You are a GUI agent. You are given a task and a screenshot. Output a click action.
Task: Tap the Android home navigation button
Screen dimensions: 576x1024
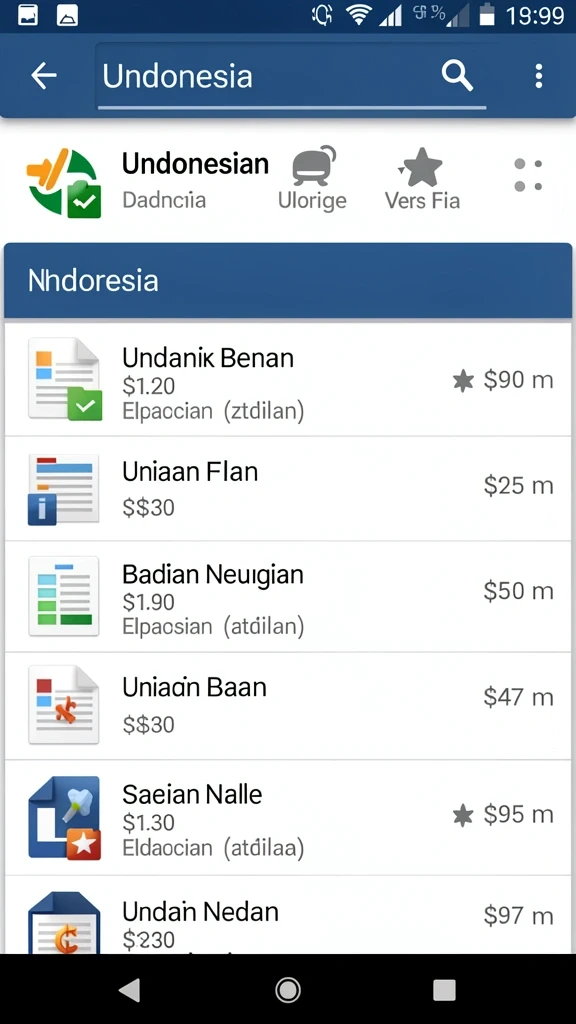[288, 990]
